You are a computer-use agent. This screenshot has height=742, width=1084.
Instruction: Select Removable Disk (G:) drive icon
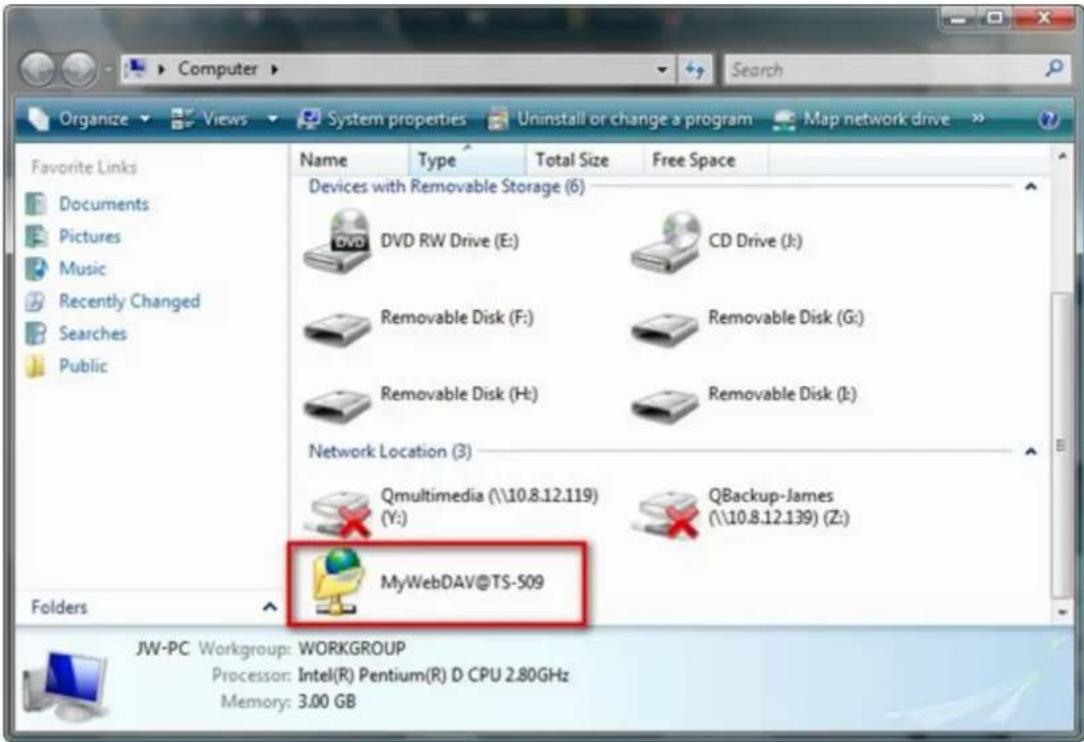click(x=664, y=328)
